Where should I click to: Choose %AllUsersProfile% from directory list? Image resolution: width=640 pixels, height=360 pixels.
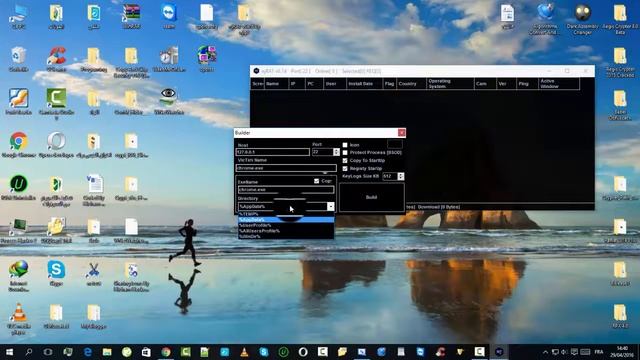tap(286, 231)
